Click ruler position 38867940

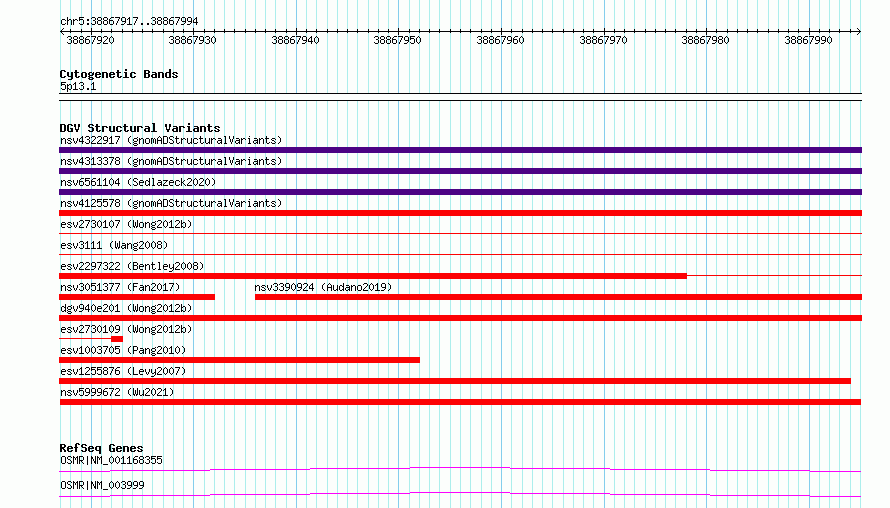point(295,40)
